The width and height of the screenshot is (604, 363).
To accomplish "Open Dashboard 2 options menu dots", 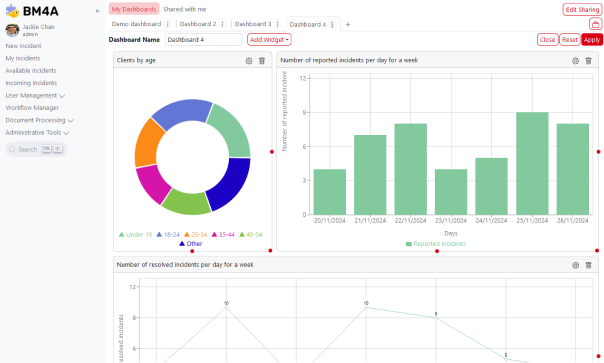I will 222,24.
